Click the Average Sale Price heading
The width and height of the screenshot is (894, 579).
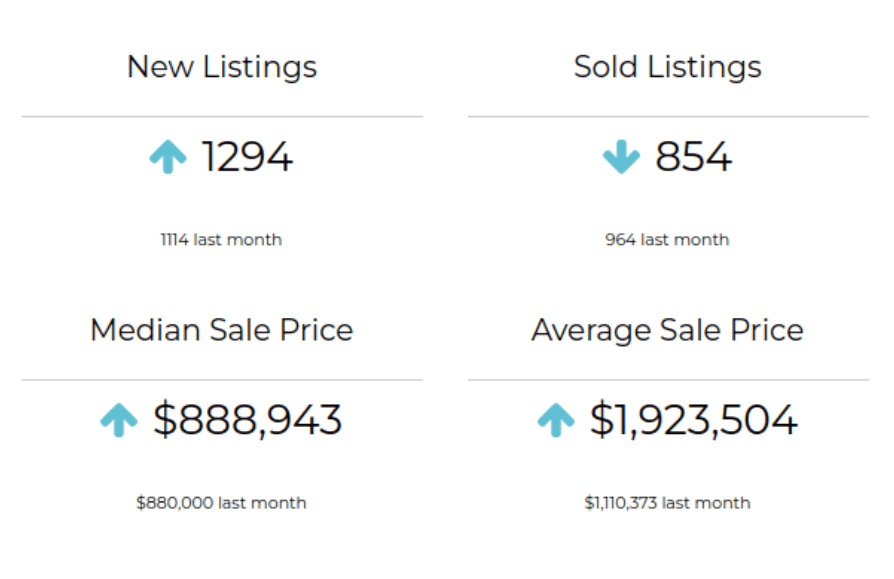point(667,330)
